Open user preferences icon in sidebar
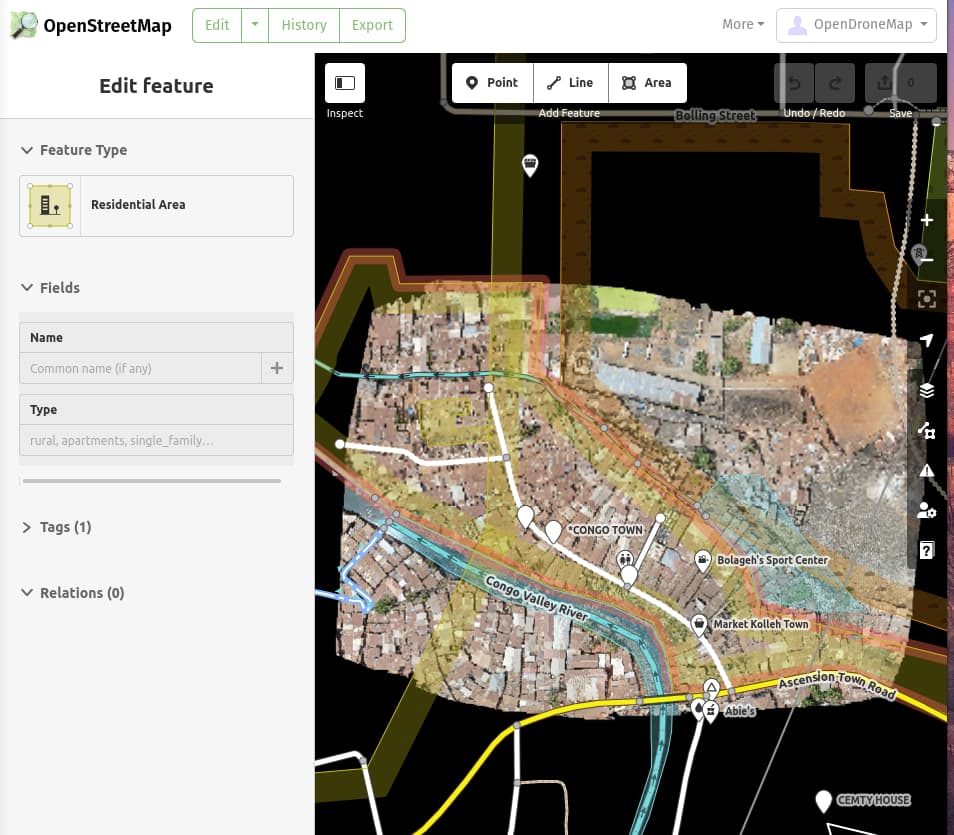This screenshot has height=835, width=954. [x=926, y=510]
